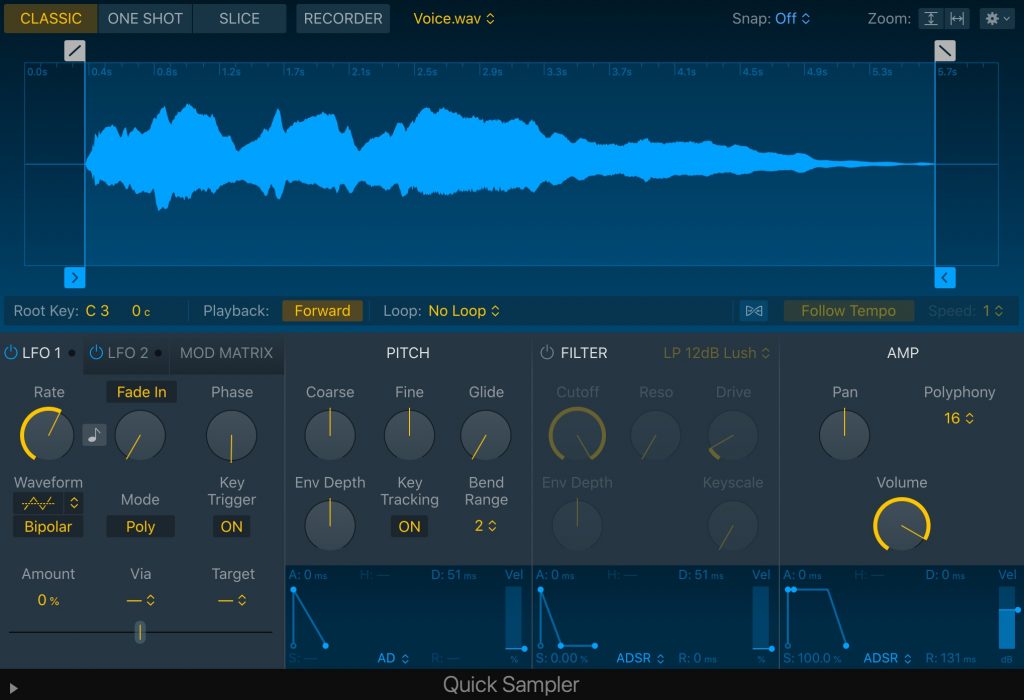Click the Forward playback button
This screenshot has width=1024, height=700.
click(x=322, y=310)
